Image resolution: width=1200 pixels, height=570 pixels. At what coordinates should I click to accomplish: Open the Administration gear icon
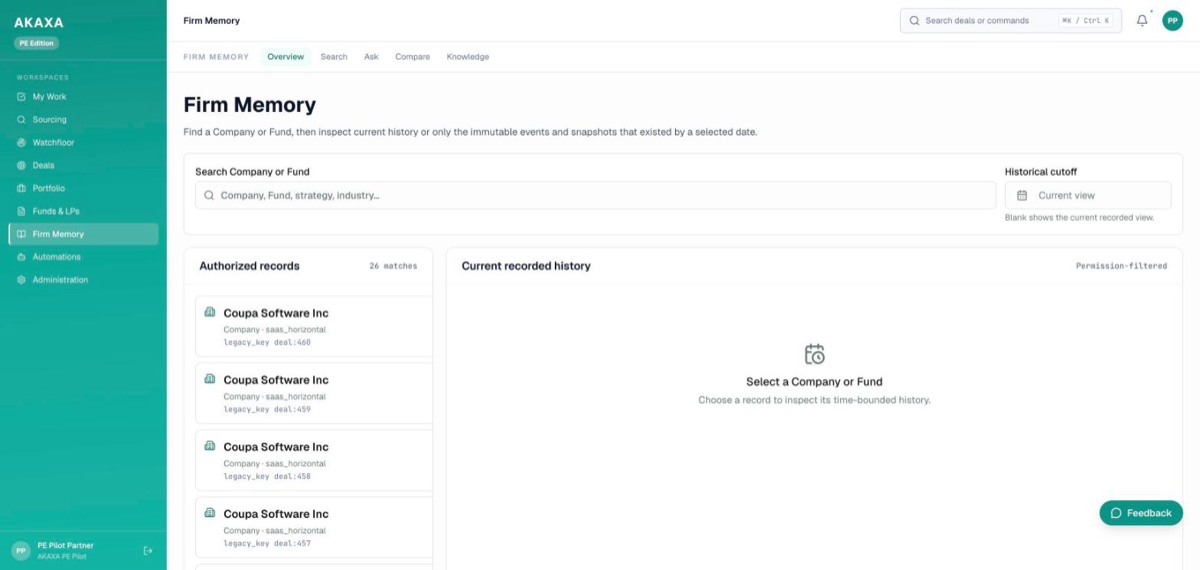tap(22, 280)
